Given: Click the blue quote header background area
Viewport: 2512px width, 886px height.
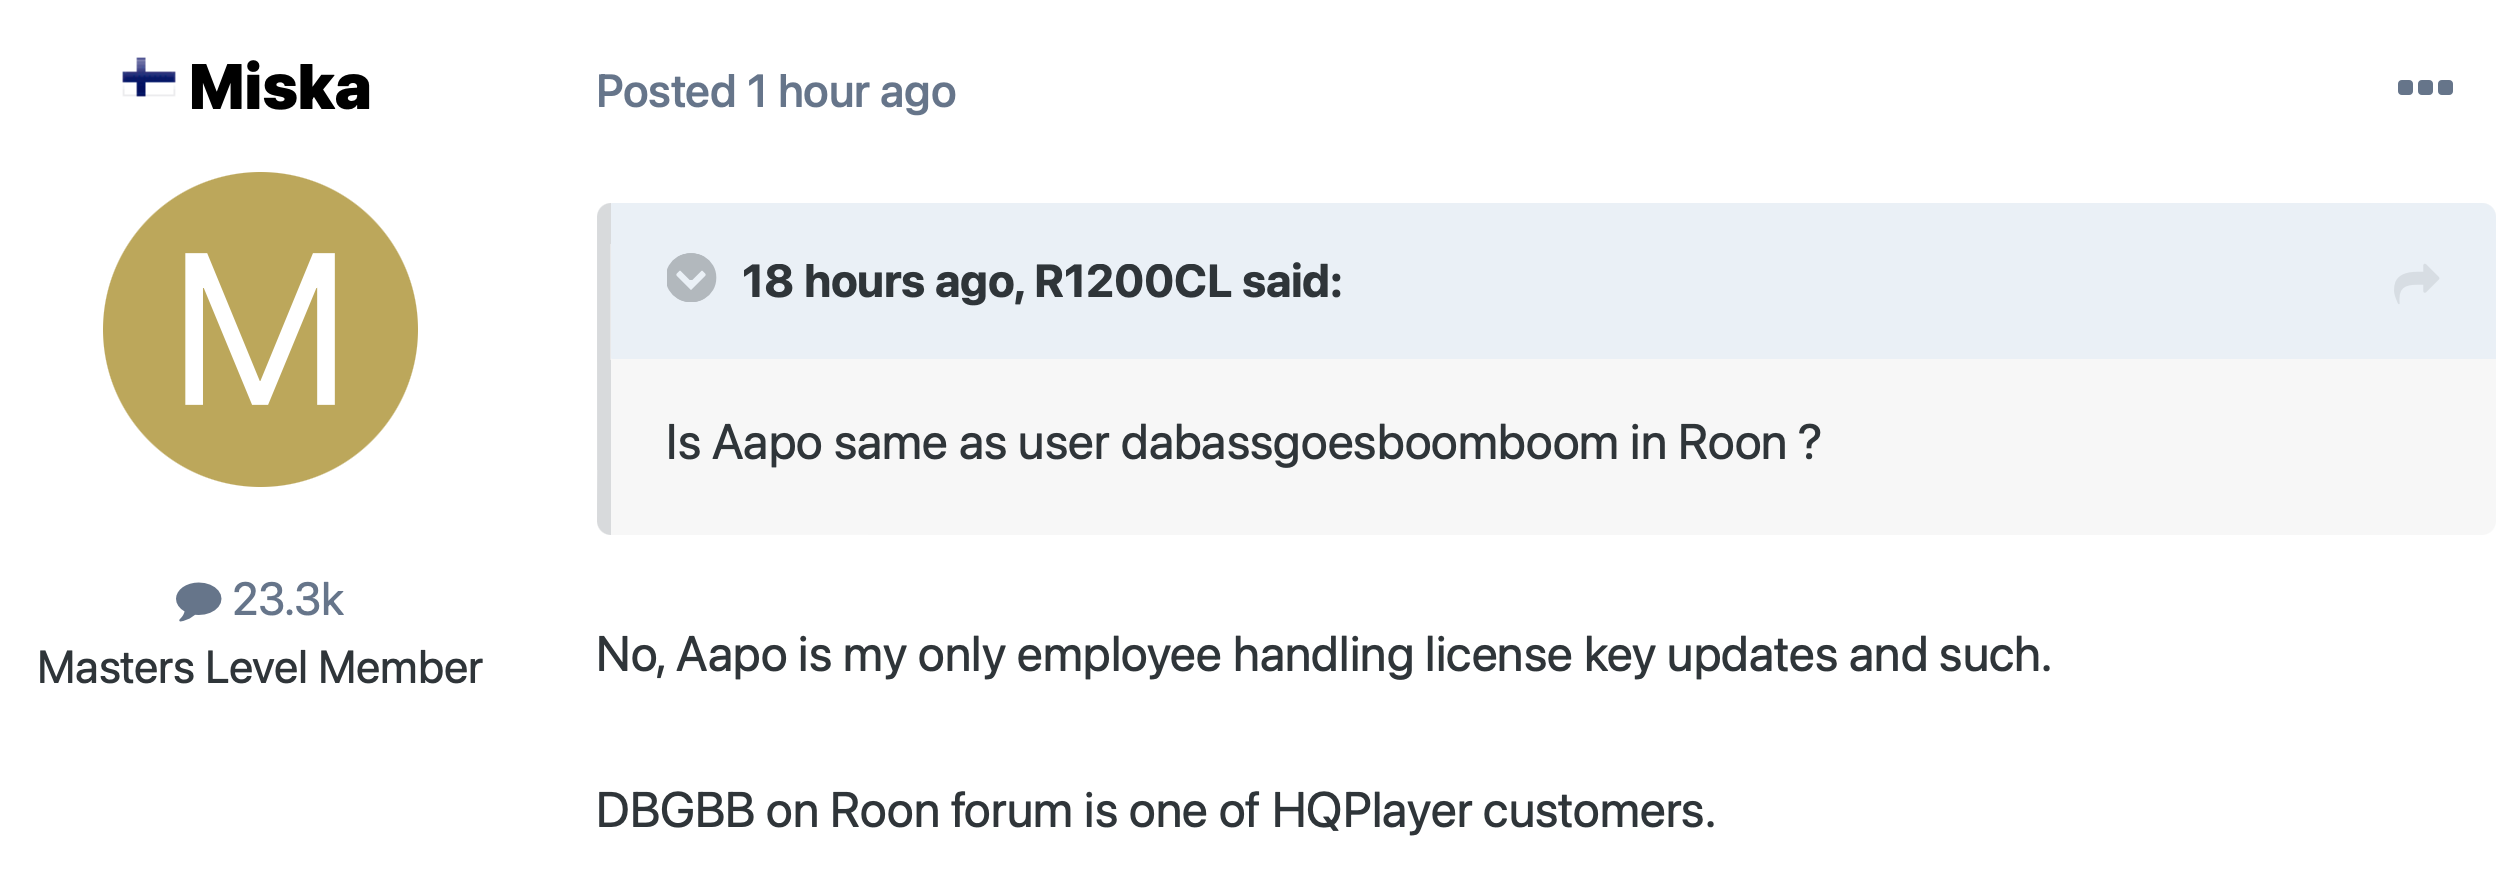Looking at the screenshot, I should coord(1553,281).
